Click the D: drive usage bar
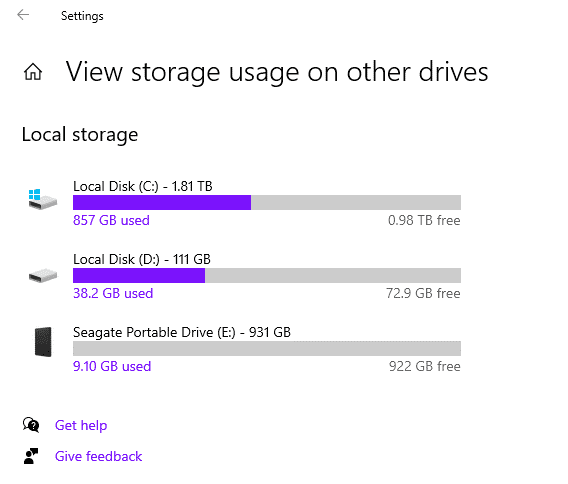568x484 pixels. [267, 276]
